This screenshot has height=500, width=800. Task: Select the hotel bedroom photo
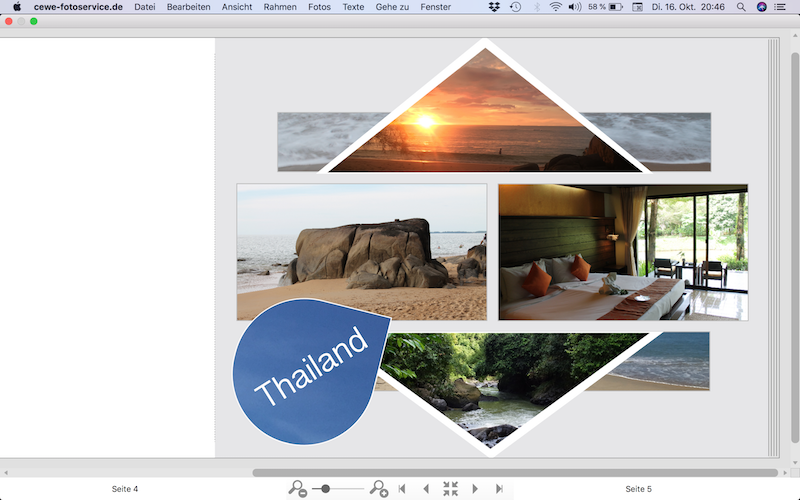tap(622, 252)
